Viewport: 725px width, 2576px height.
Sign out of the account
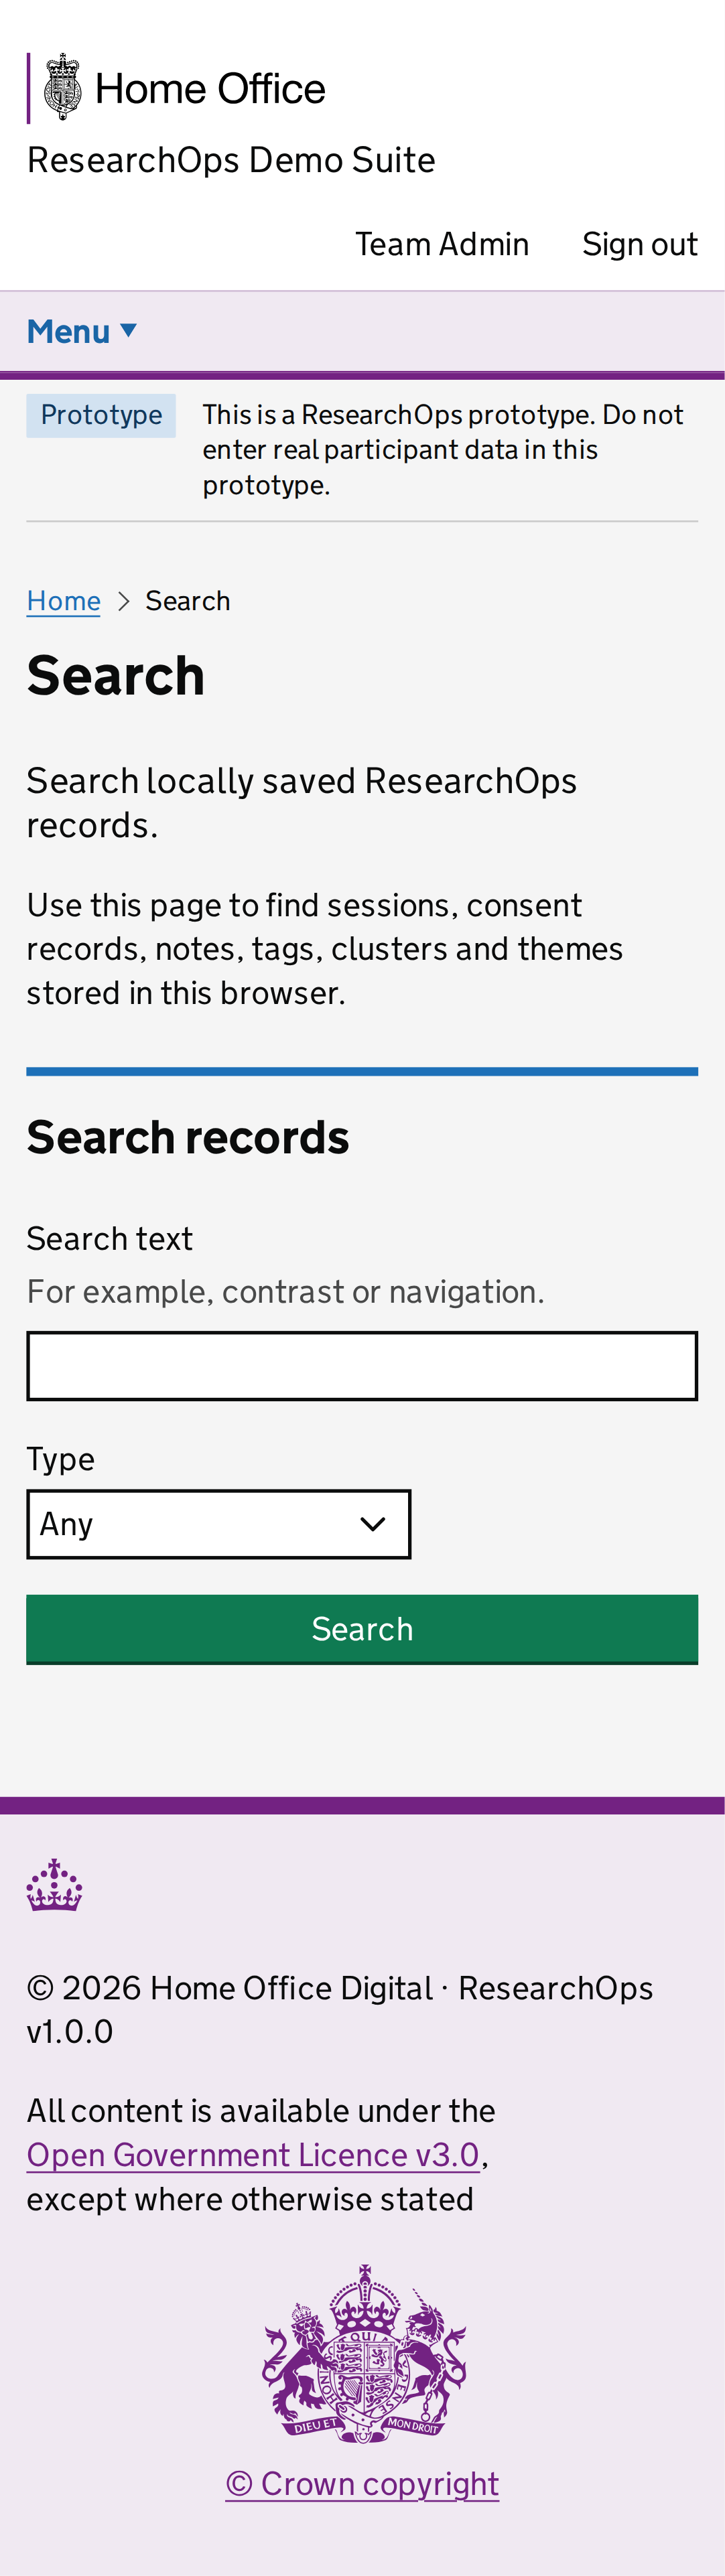pos(640,244)
